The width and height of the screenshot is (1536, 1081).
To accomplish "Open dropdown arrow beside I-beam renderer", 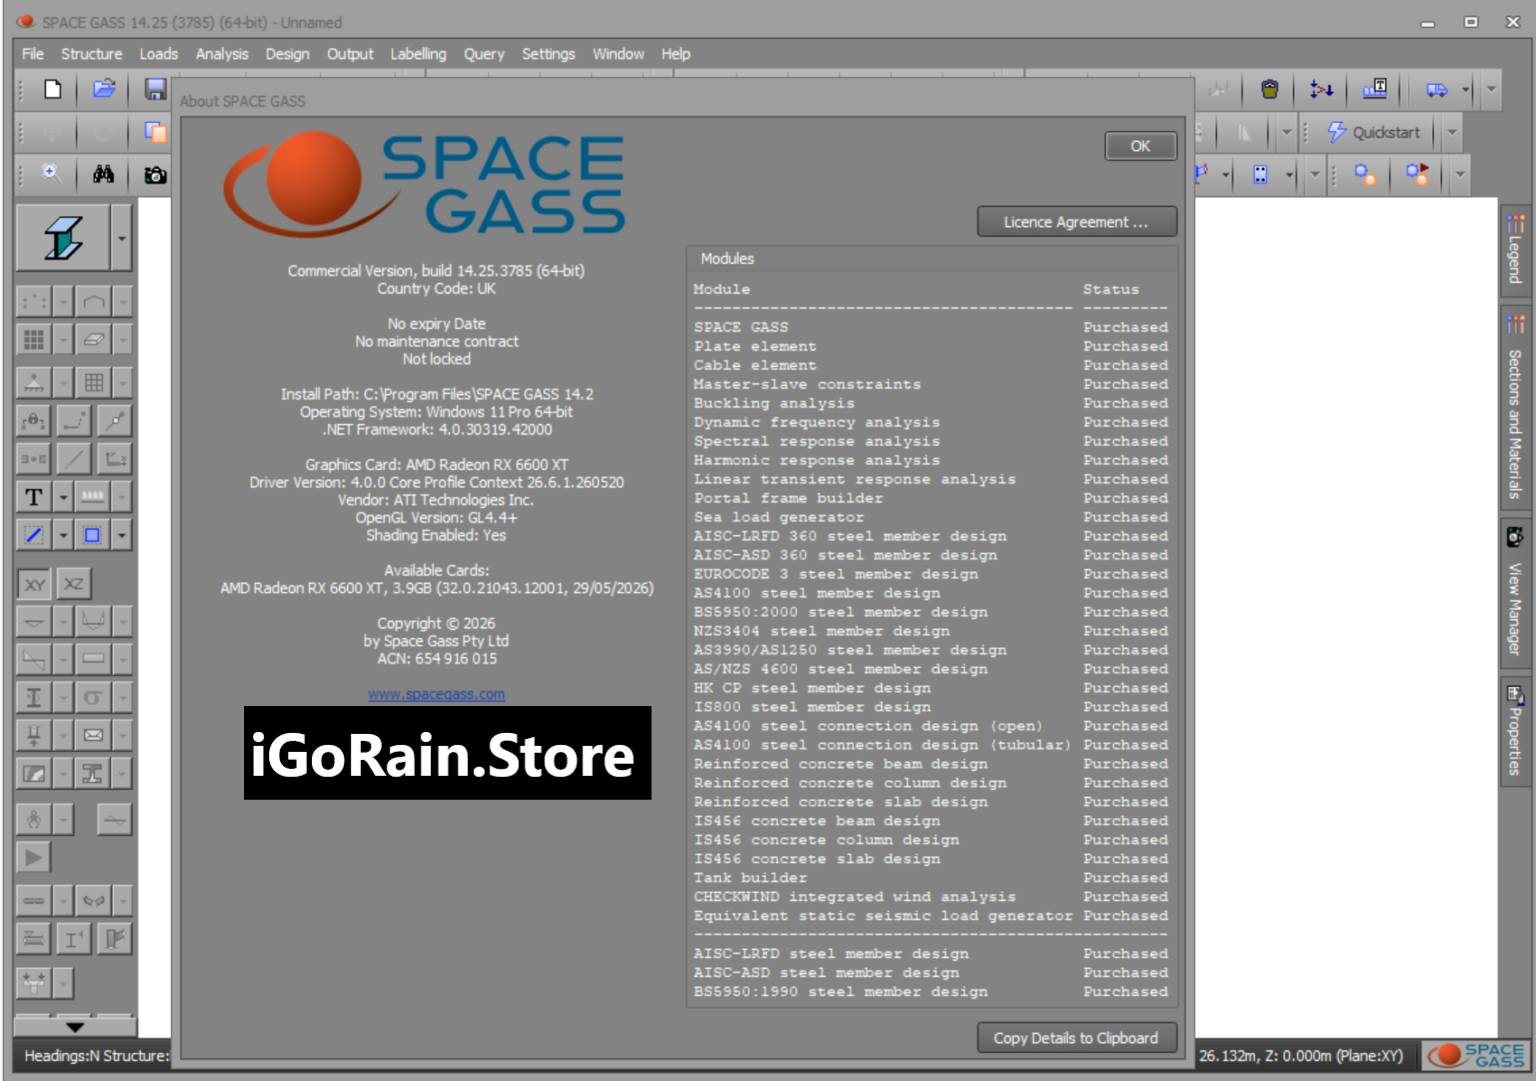I will coord(121,238).
